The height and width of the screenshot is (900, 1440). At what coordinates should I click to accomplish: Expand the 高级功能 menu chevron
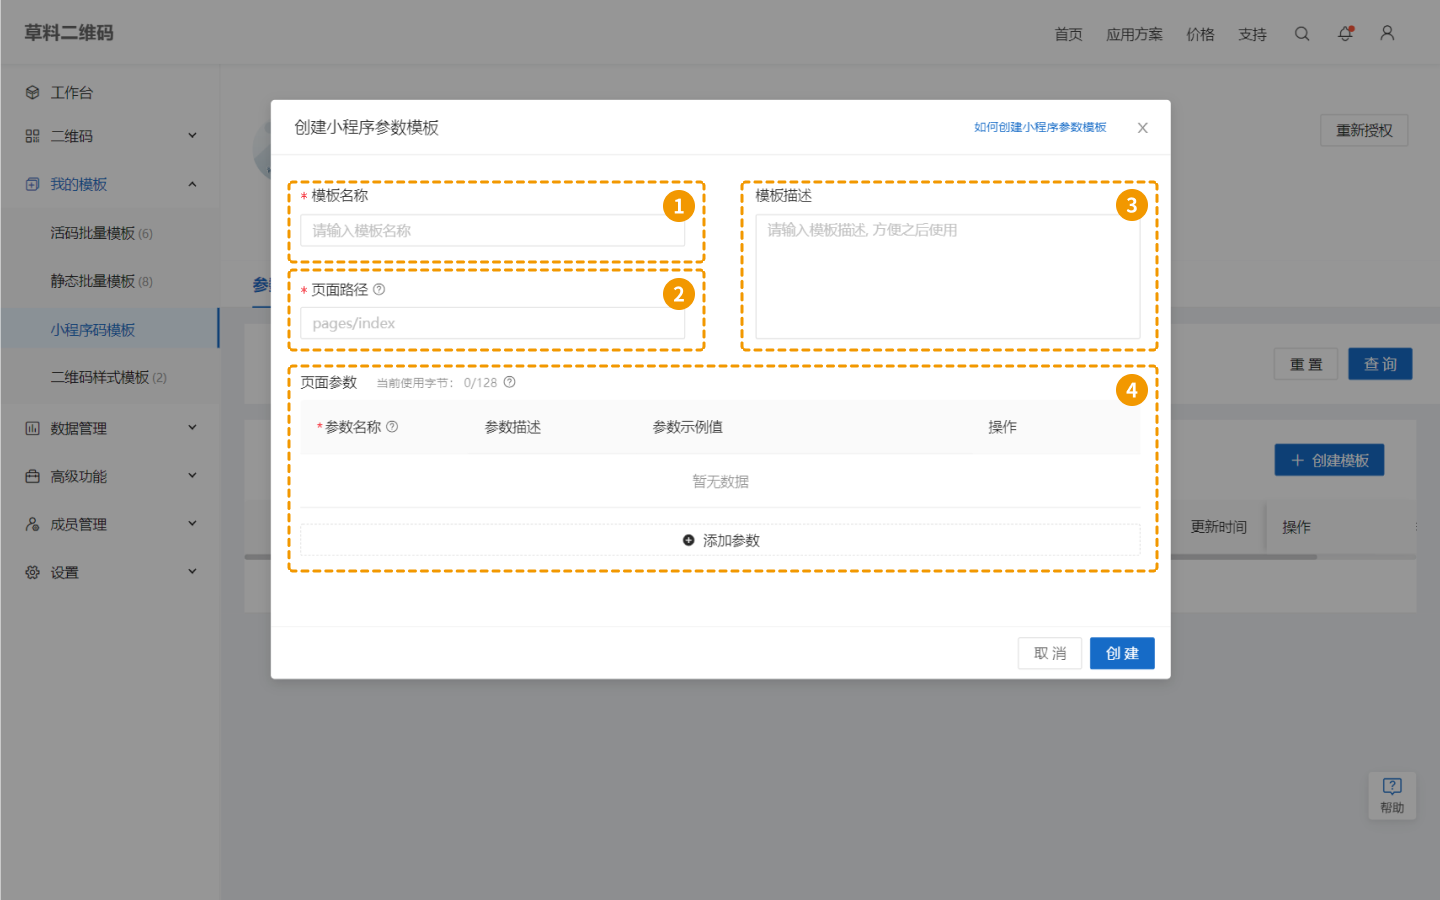192,475
